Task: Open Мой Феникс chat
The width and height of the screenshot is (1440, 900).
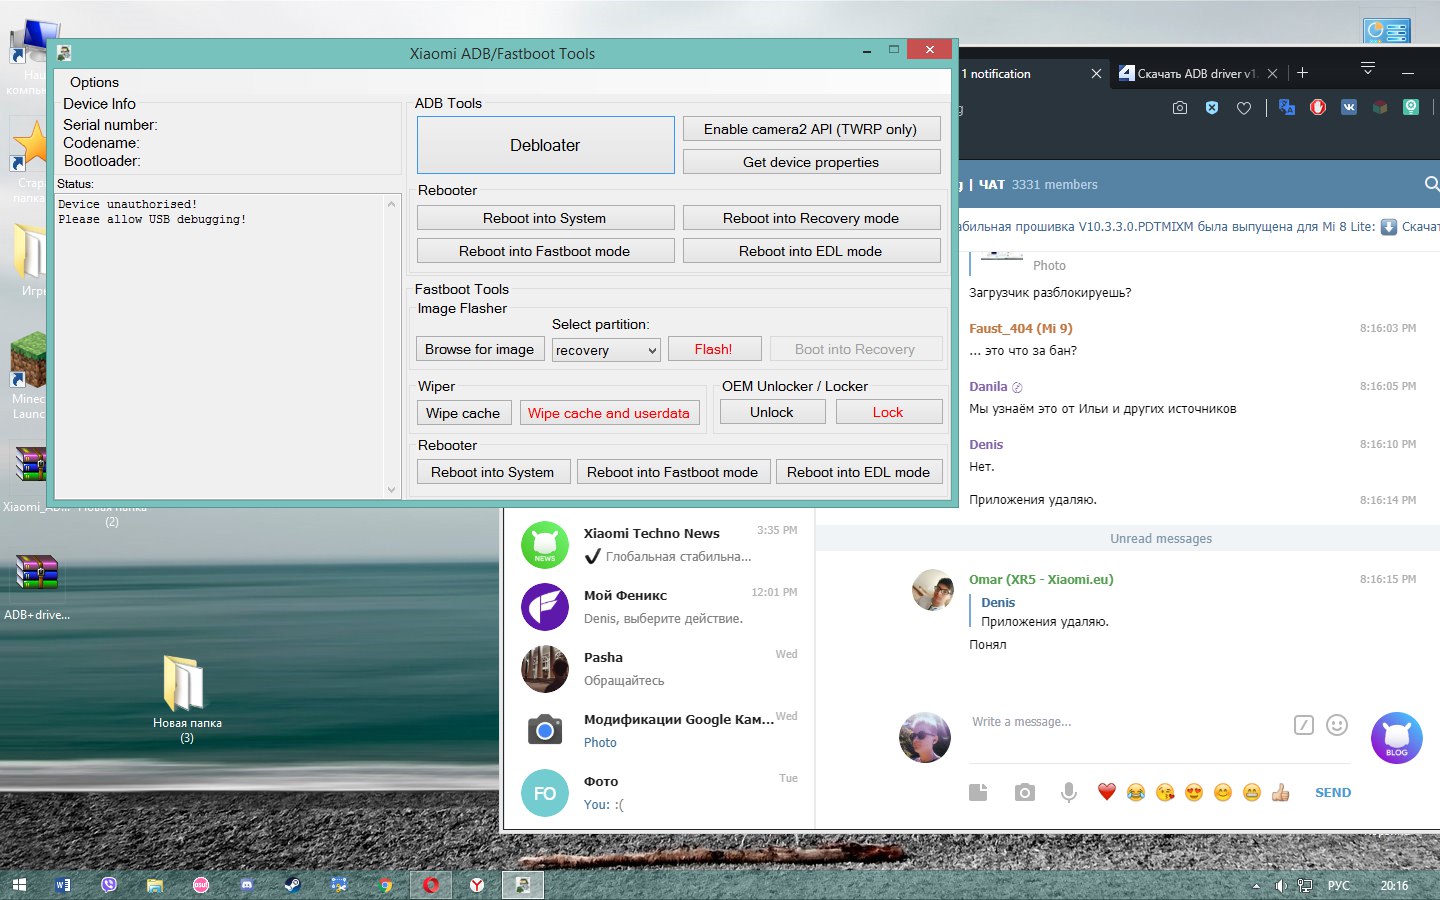Action: coord(659,606)
